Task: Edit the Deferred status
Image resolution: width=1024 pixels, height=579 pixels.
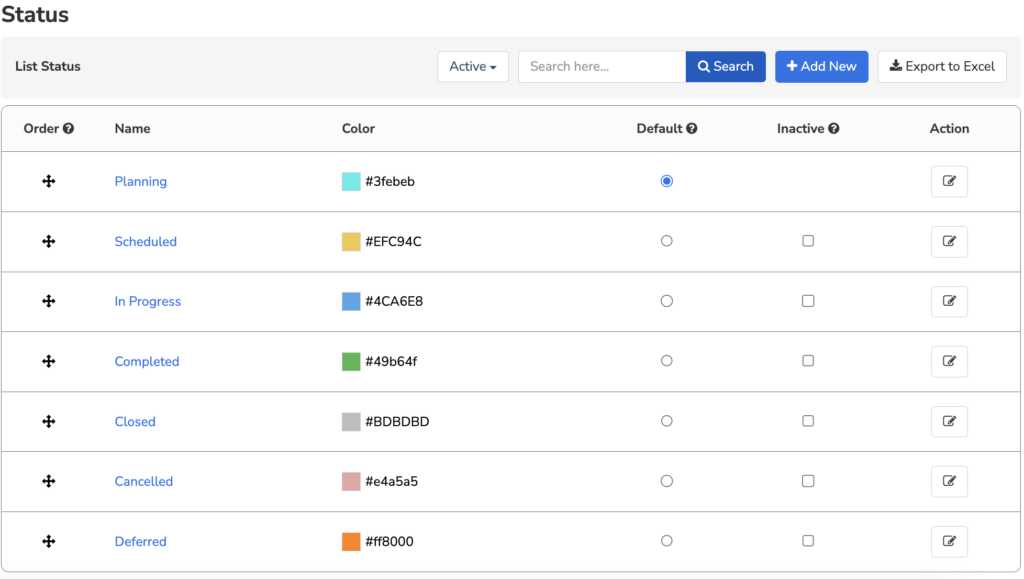Action: (x=949, y=541)
